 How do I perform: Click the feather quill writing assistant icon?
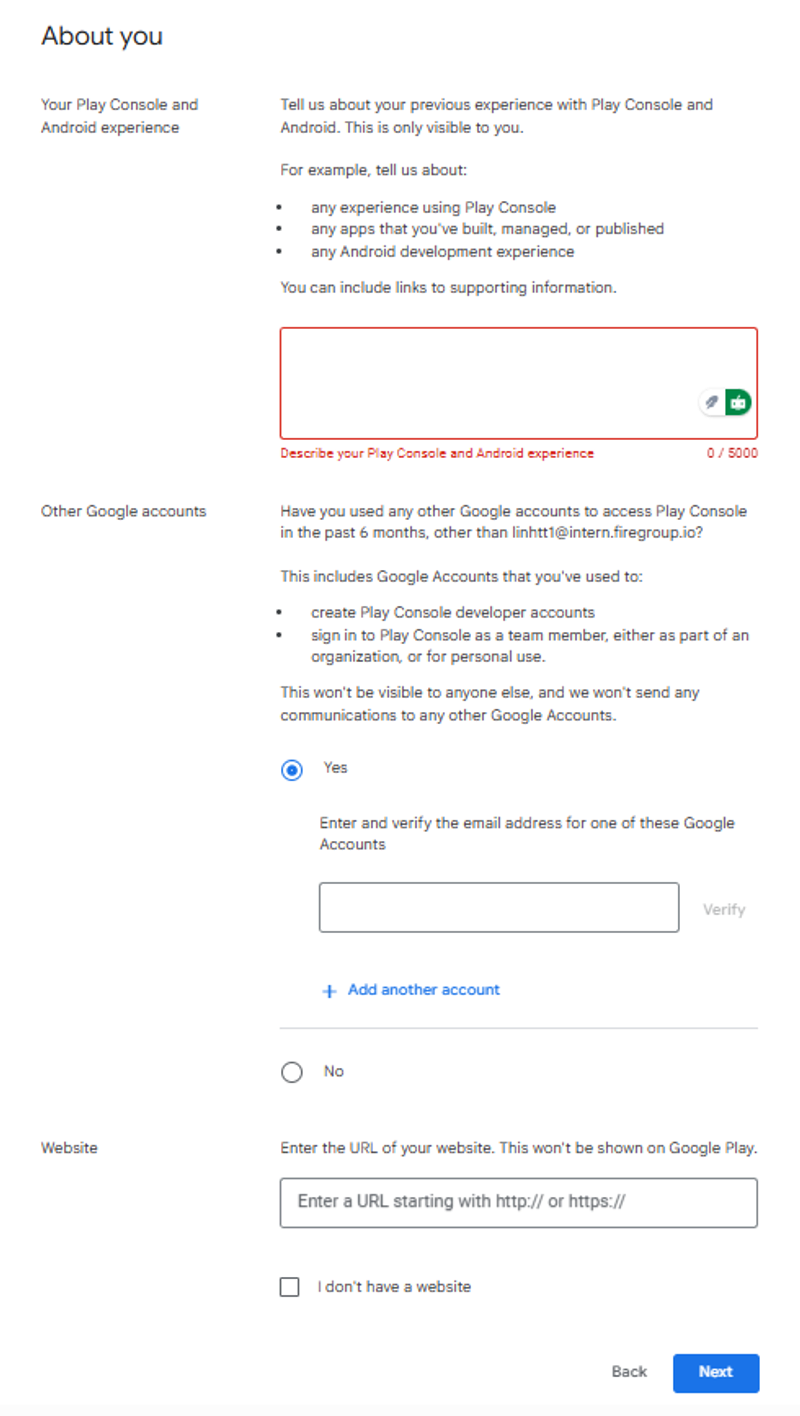click(711, 401)
